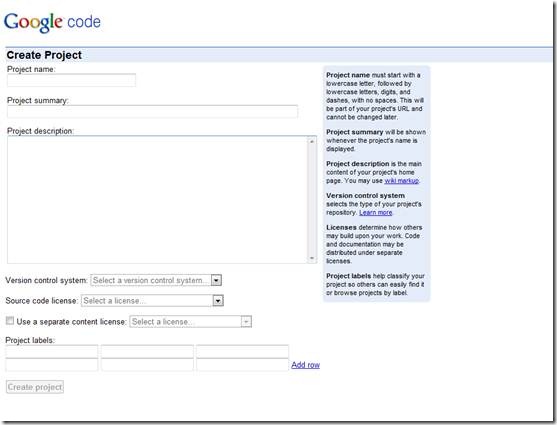The image size is (557, 425).
Task: Click the 'Source code license:' label
Action: pyautogui.click(x=42, y=301)
